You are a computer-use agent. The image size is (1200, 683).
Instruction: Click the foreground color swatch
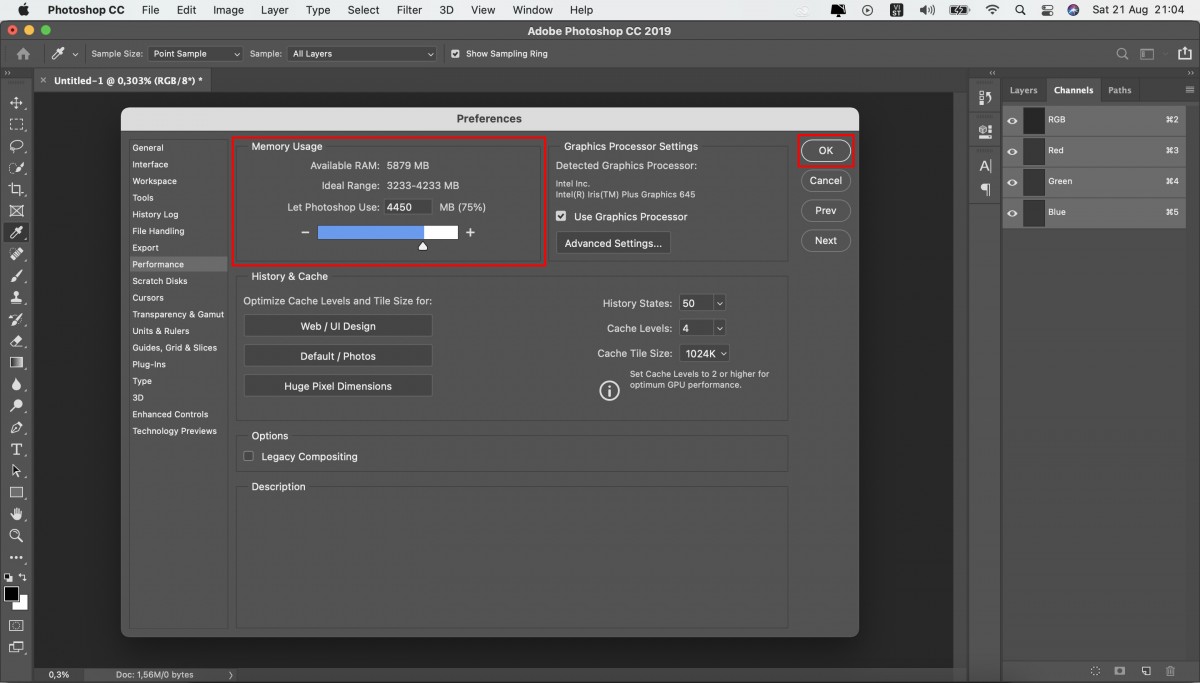(x=12, y=594)
